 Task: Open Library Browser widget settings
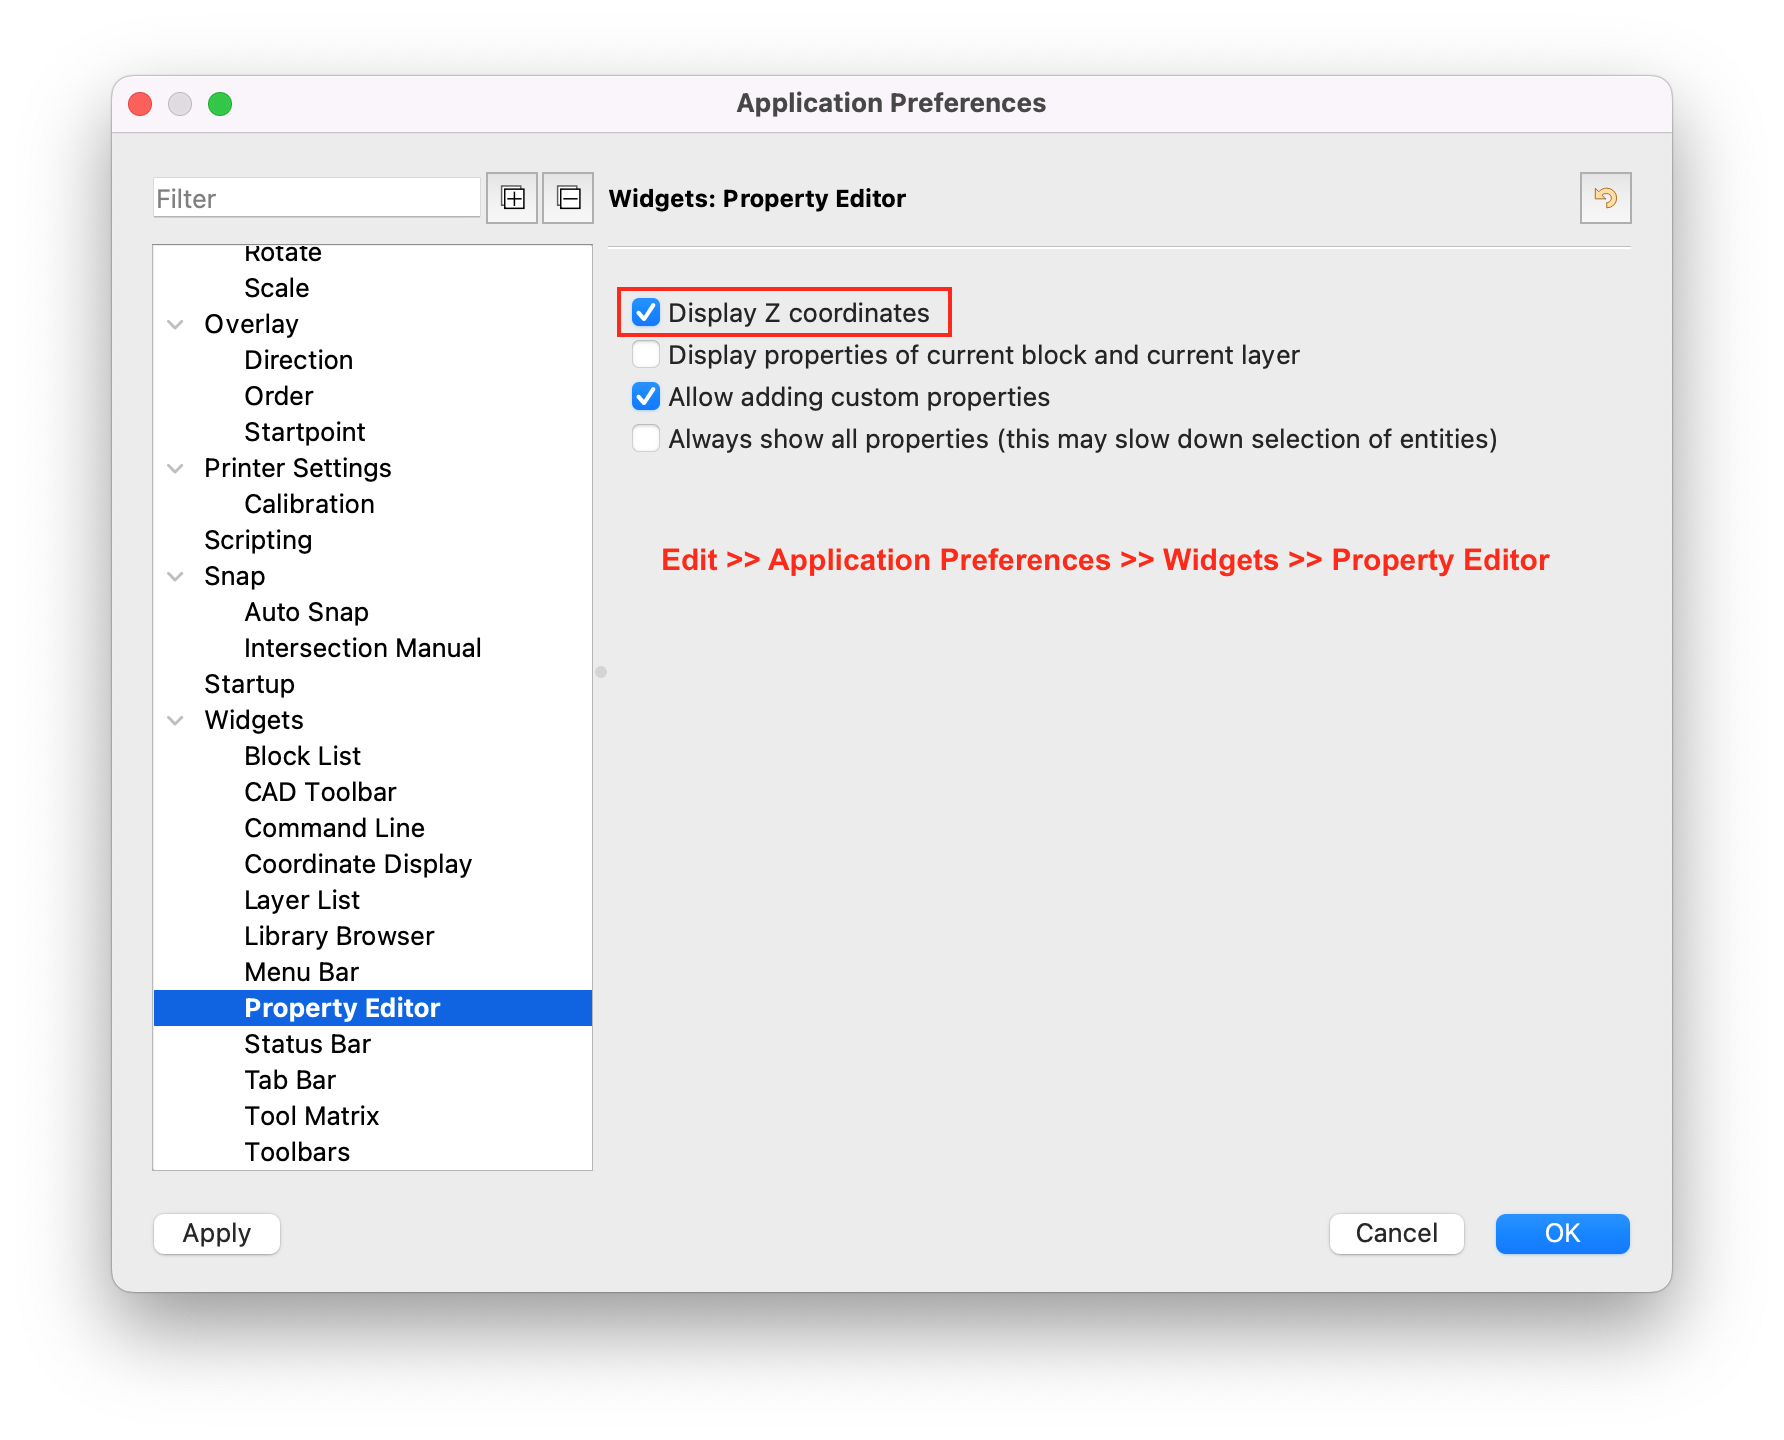339,936
